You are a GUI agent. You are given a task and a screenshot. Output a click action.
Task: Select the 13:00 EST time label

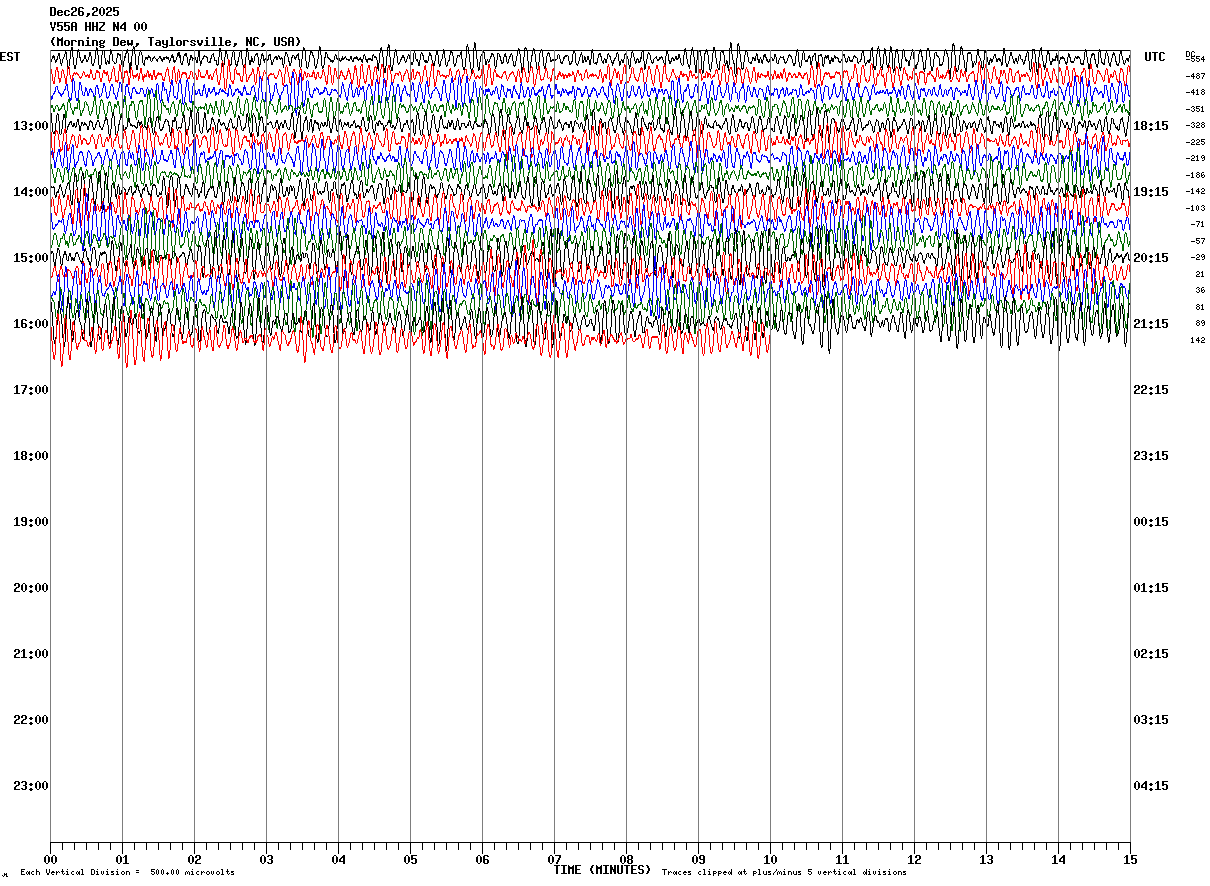[31, 126]
